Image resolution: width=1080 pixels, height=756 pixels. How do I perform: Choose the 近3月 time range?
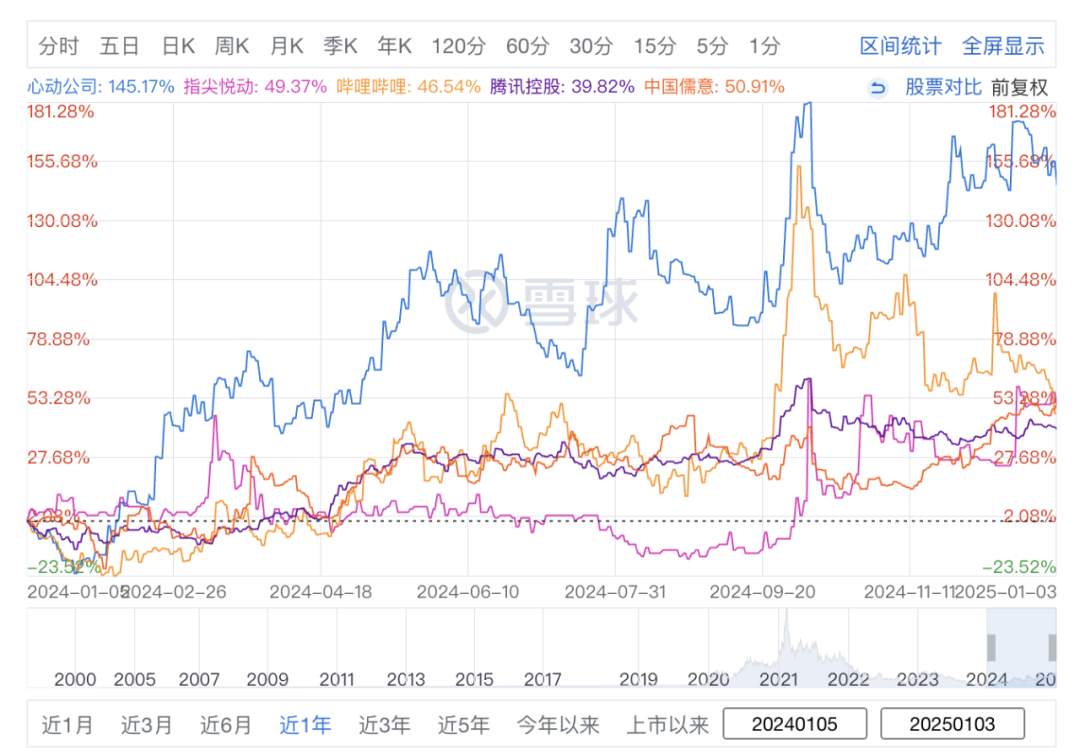146,725
